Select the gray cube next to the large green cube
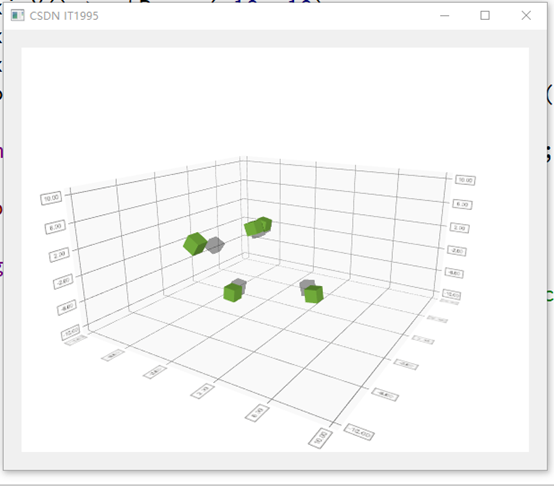 [215, 245]
